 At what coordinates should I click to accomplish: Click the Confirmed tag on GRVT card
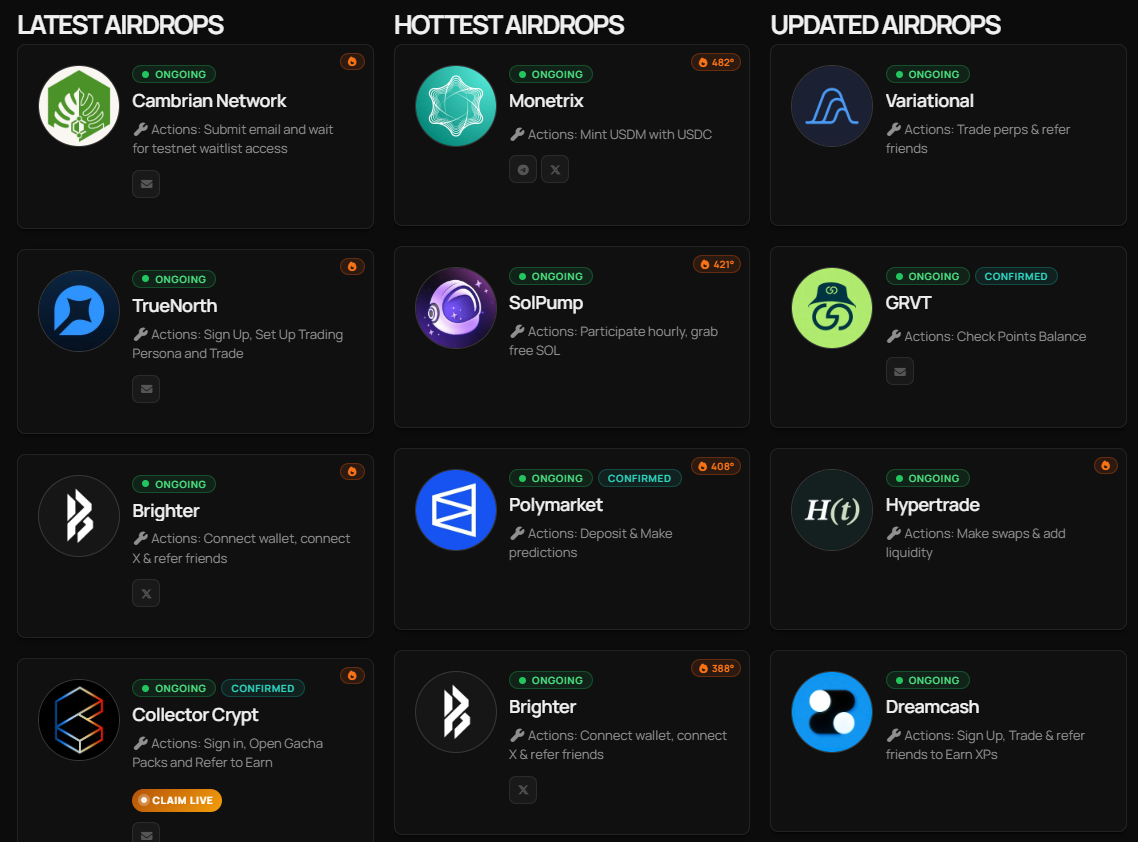pos(1015,277)
